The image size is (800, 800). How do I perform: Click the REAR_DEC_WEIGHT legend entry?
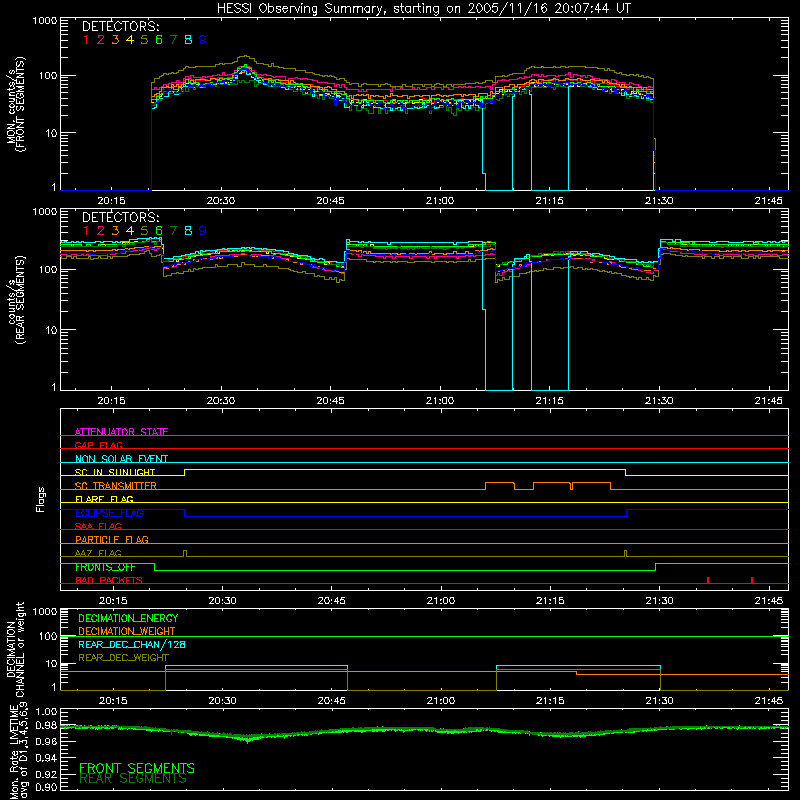click(123, 658)
